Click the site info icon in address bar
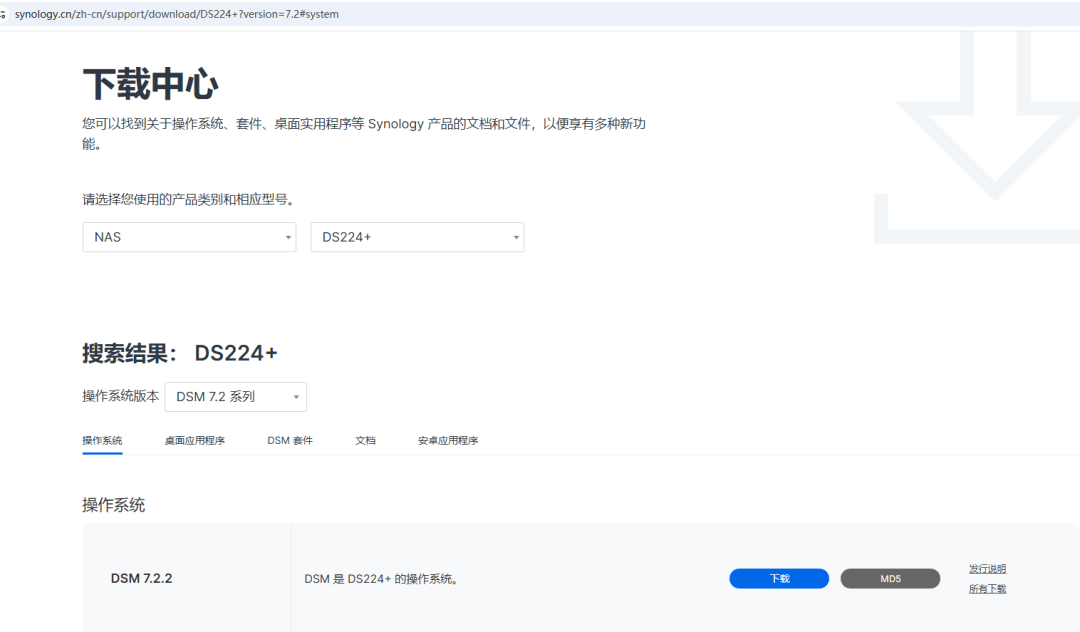The width and height of the screenshot is (1080, 632). [5, 14]
